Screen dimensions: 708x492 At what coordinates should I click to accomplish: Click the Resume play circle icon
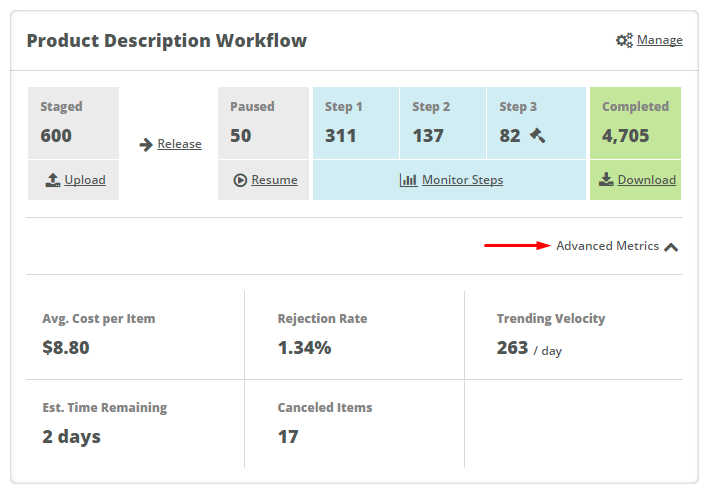(240, 180)
